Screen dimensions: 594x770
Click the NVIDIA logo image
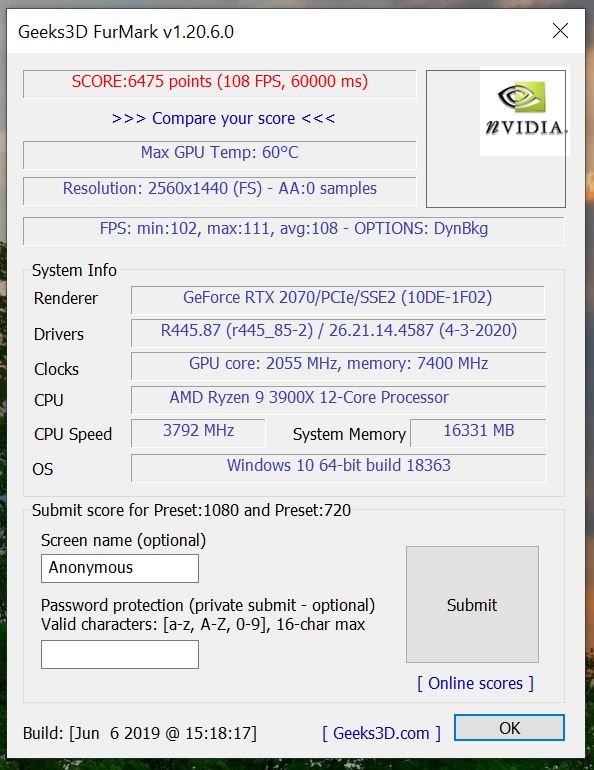[x=523, y=111]
